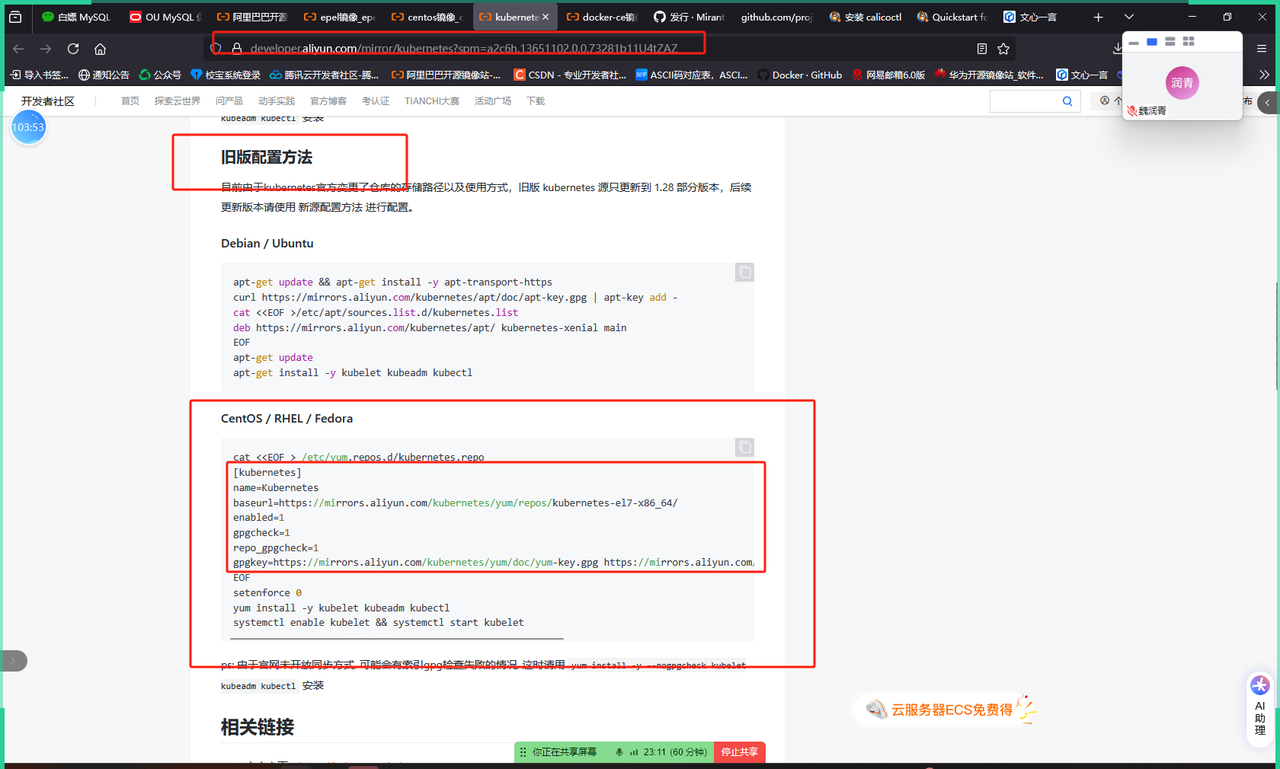Viewport: 1280px width, 769px height.
Task: Click the browser address bar URL
Action: 464,48
